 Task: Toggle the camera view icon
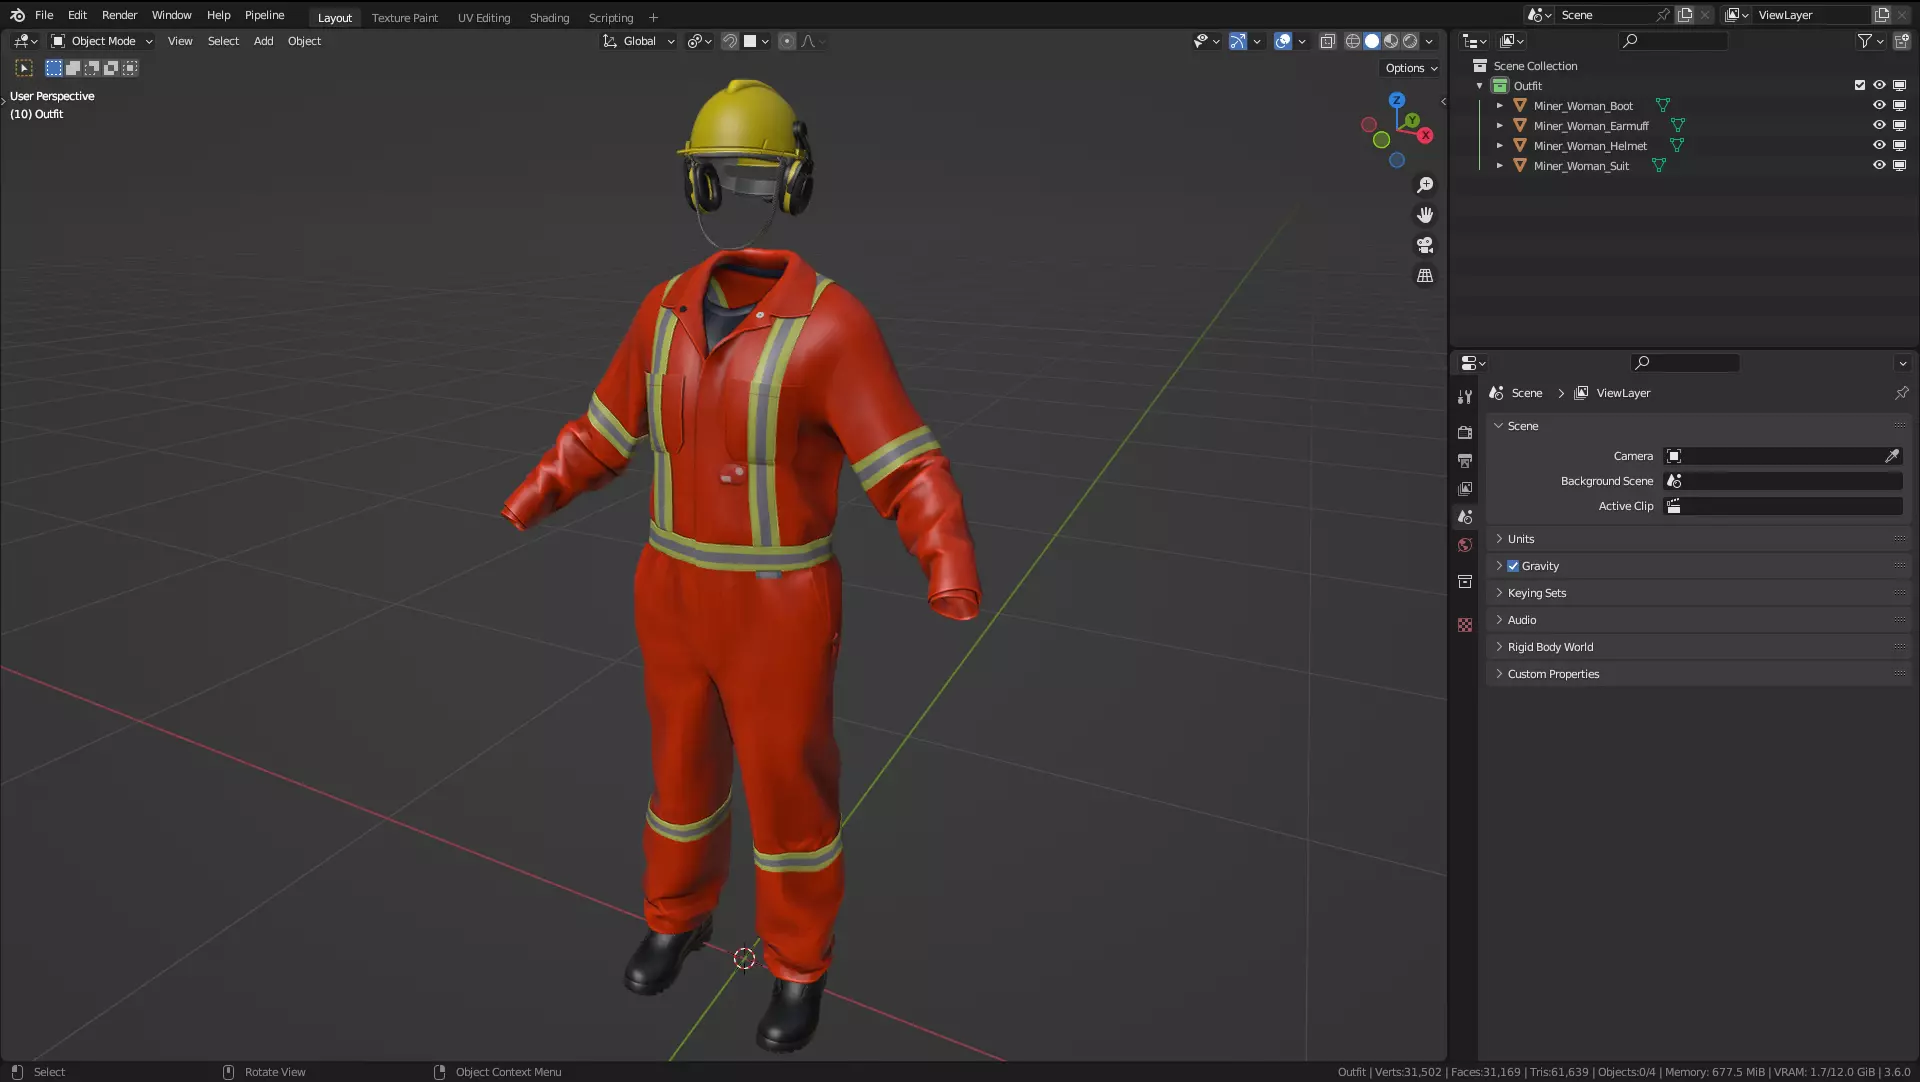coord(1425,245)
